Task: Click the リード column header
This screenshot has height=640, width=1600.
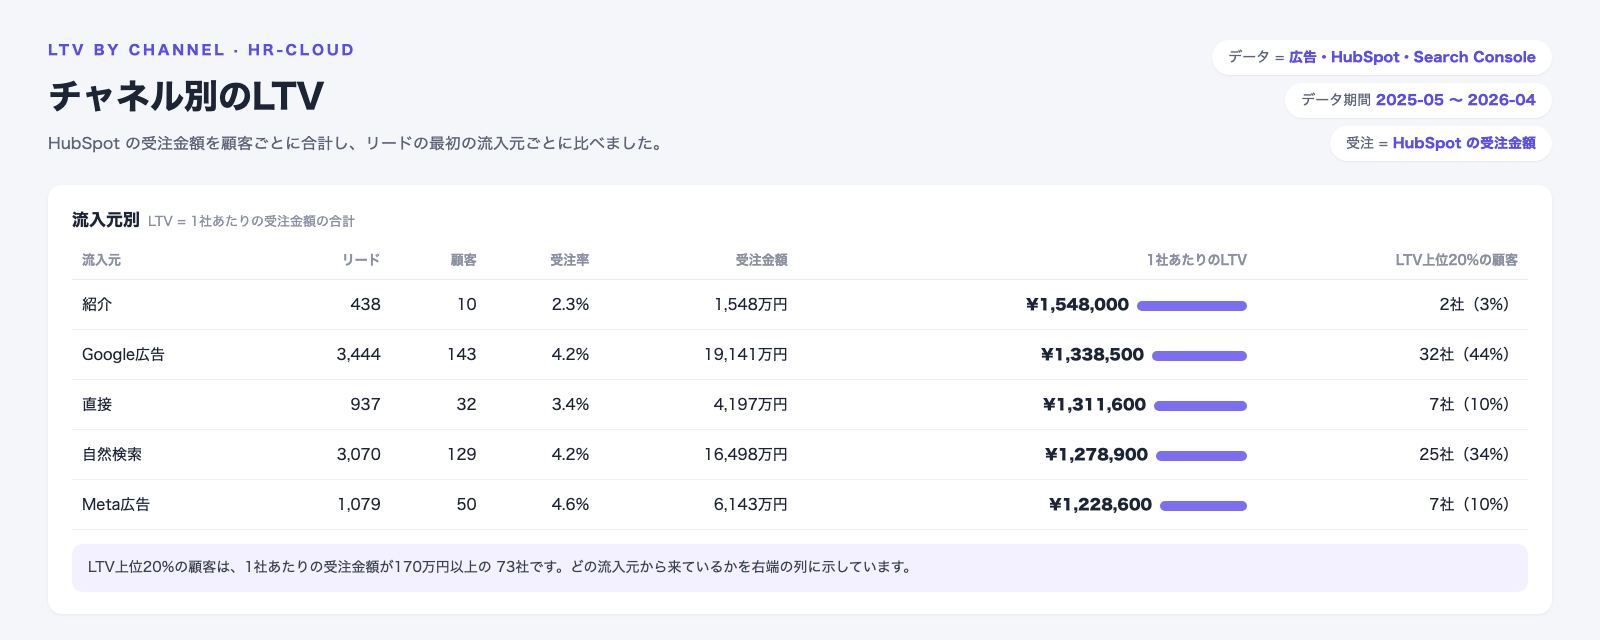Action: (x=361, y=260)
